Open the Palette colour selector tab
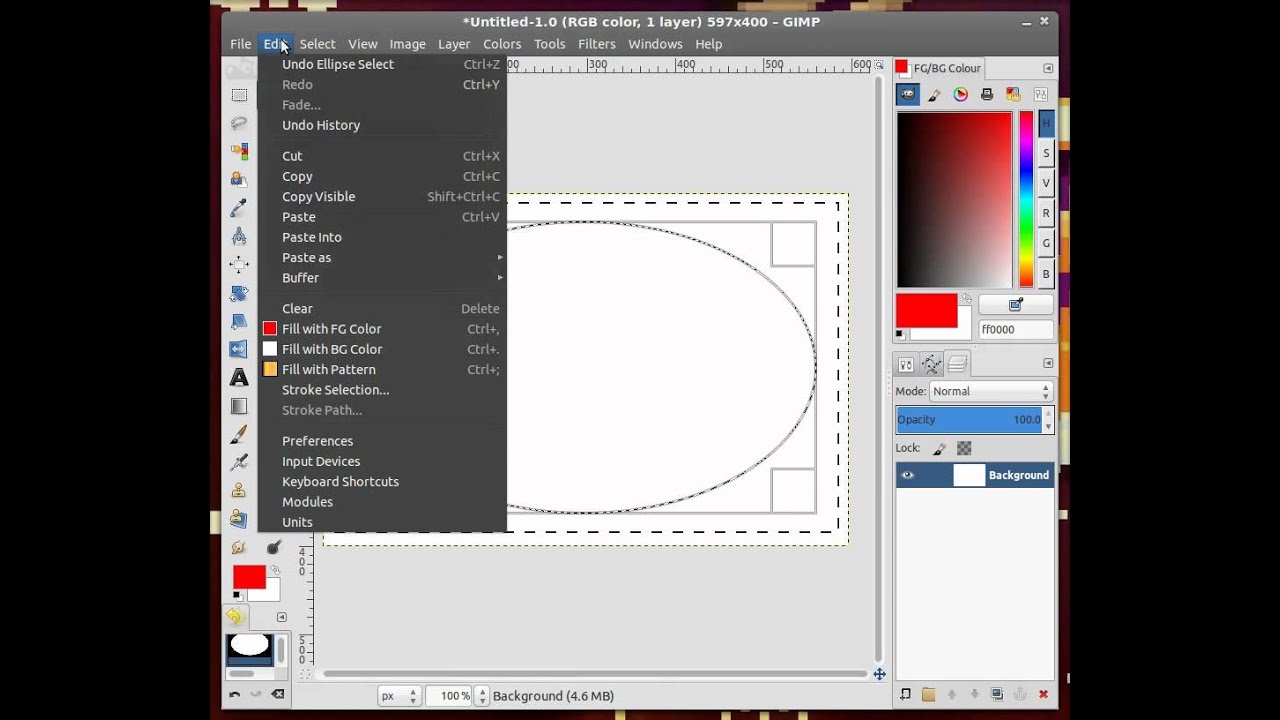Viewport: 1280px width, 720px height. (x=1013, y=94)
